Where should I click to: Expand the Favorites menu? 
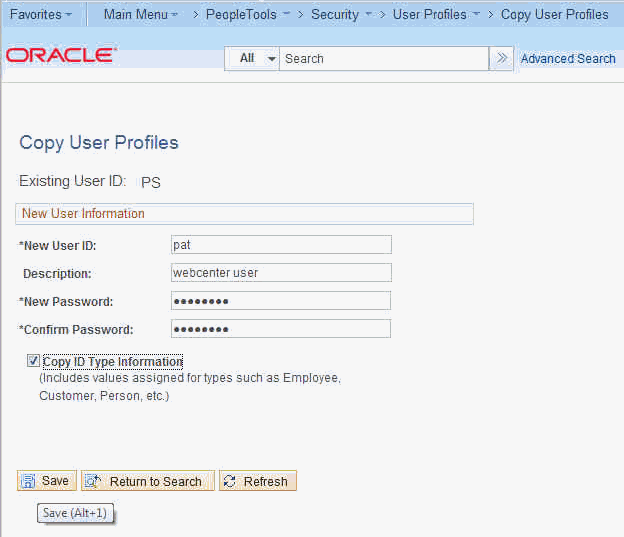click(x=40, y=15)
